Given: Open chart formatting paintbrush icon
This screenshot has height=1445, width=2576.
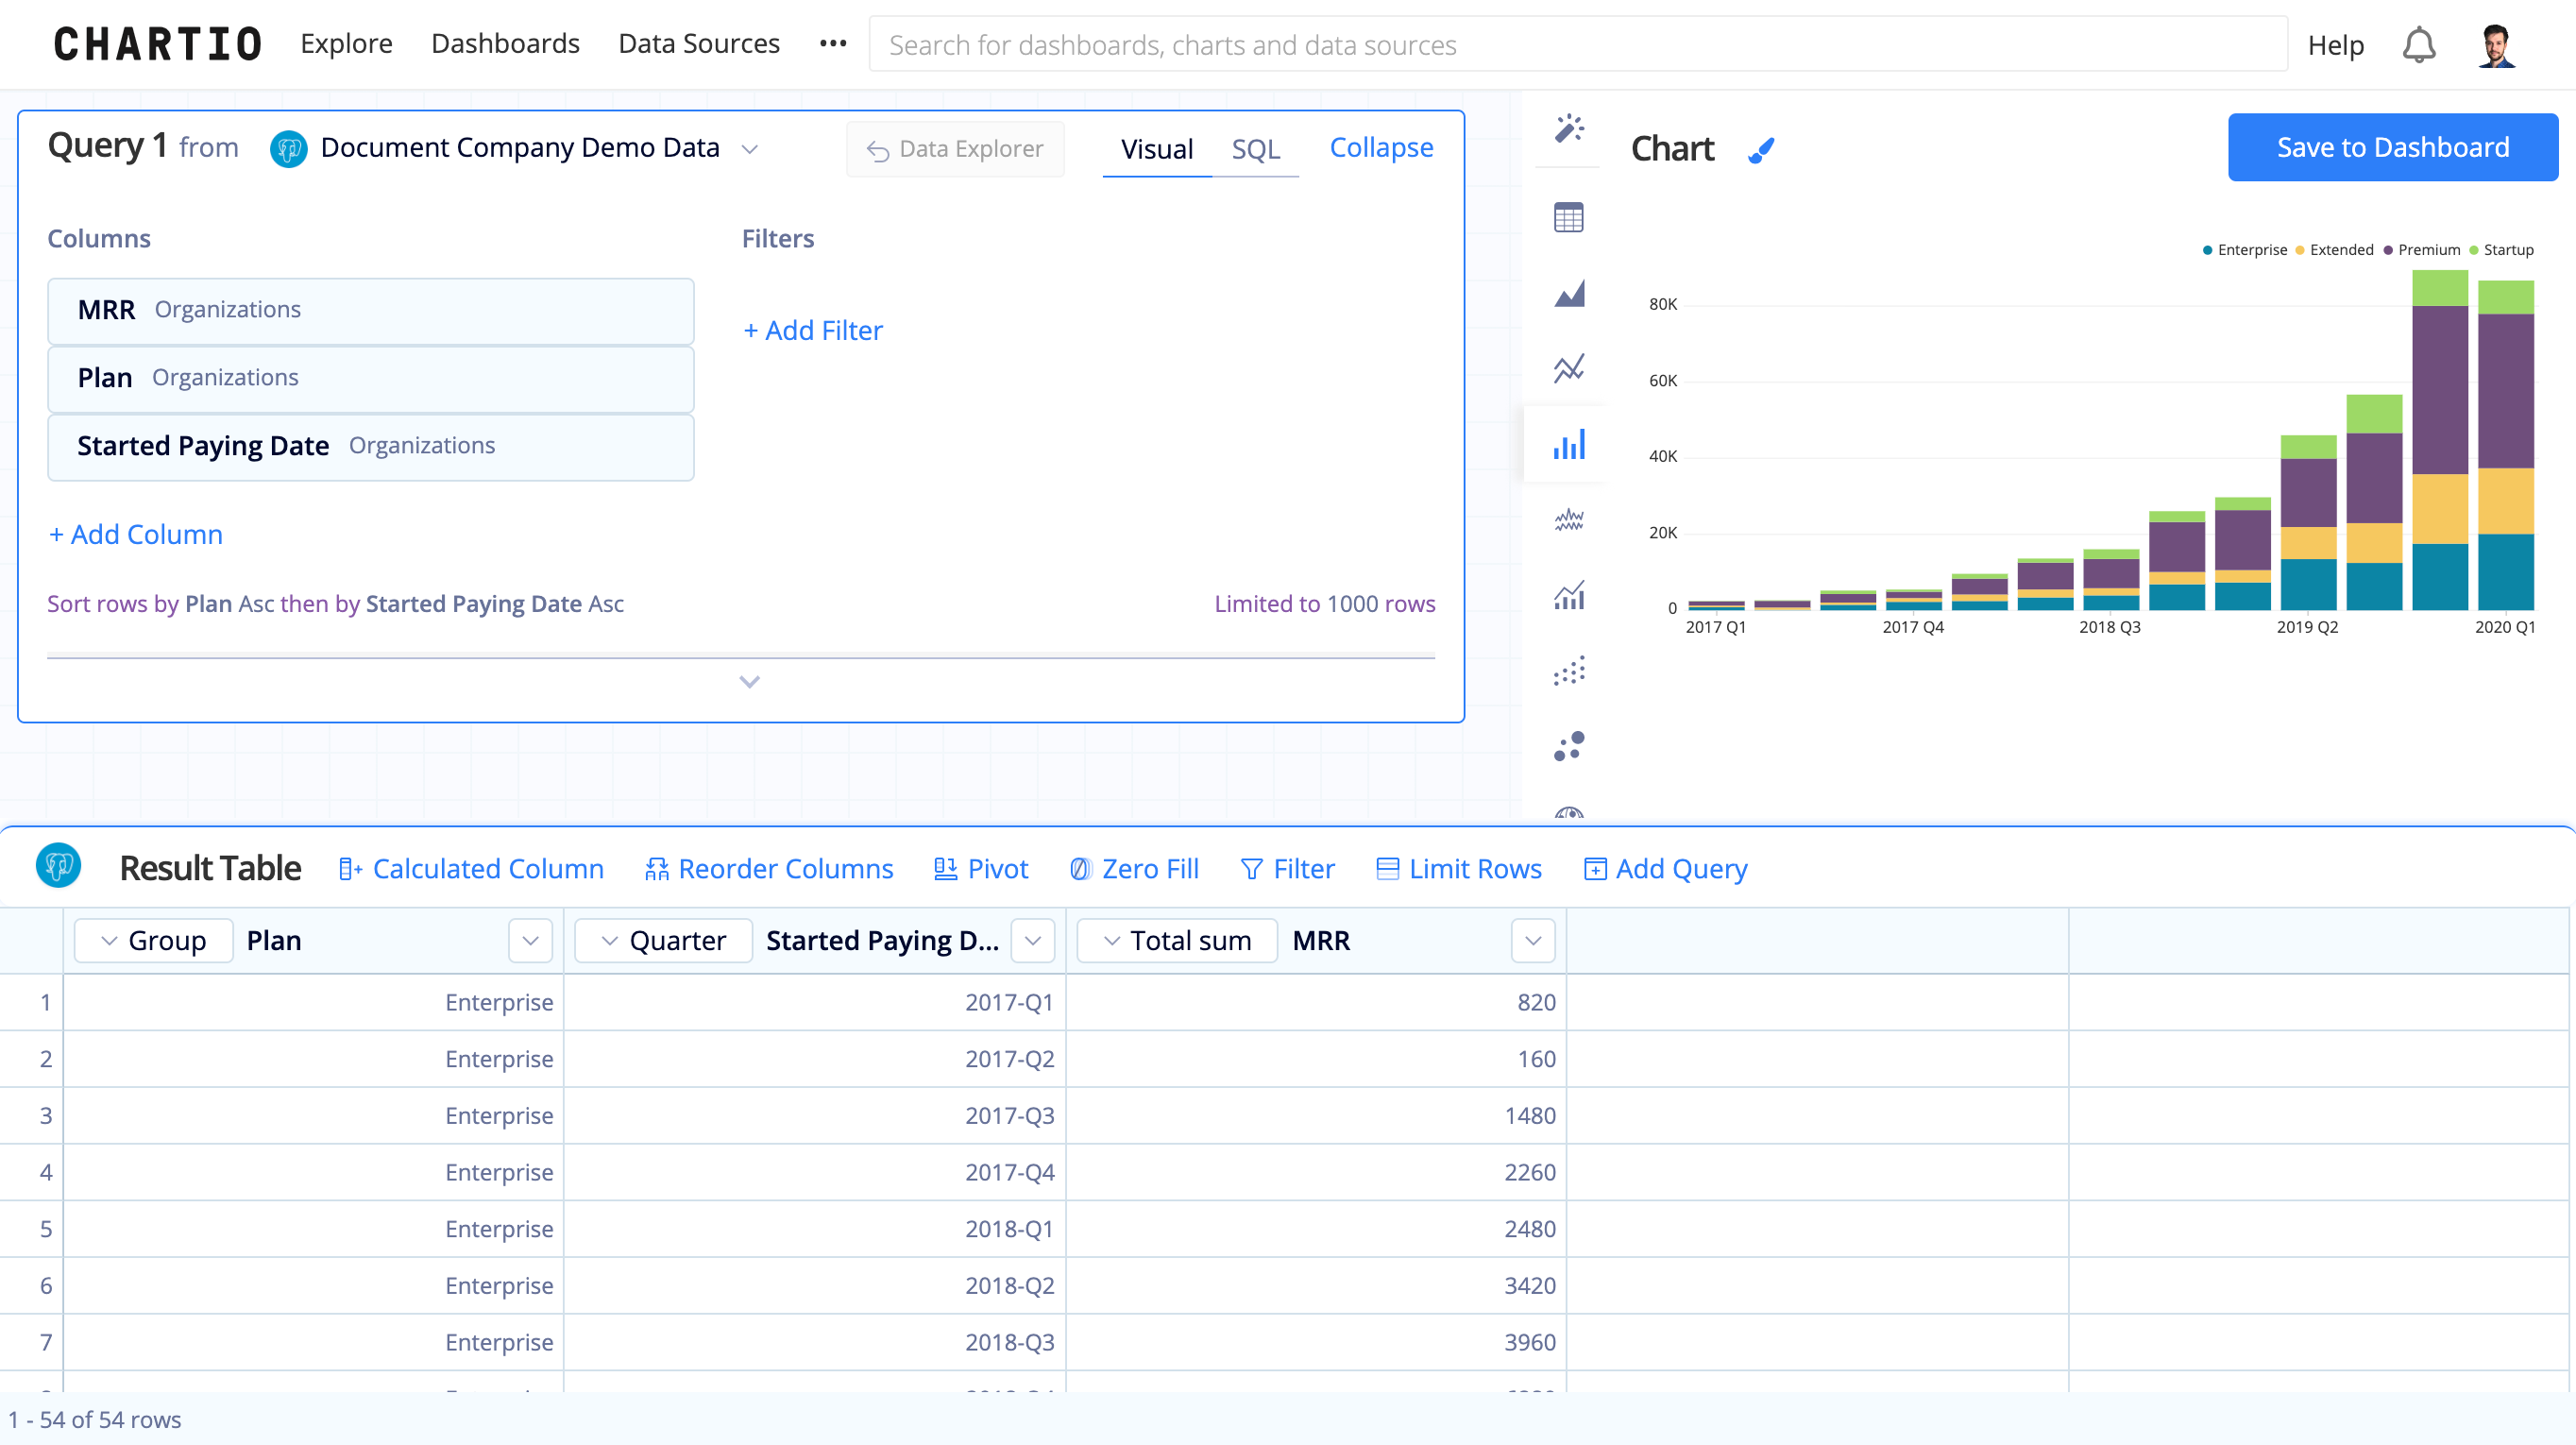Looking at the screenshot, I should click(x=1761, y=150).
